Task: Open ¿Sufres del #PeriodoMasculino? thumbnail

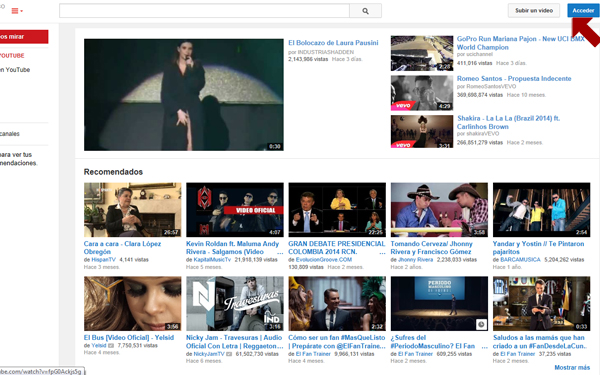Action: click(439, 303)
